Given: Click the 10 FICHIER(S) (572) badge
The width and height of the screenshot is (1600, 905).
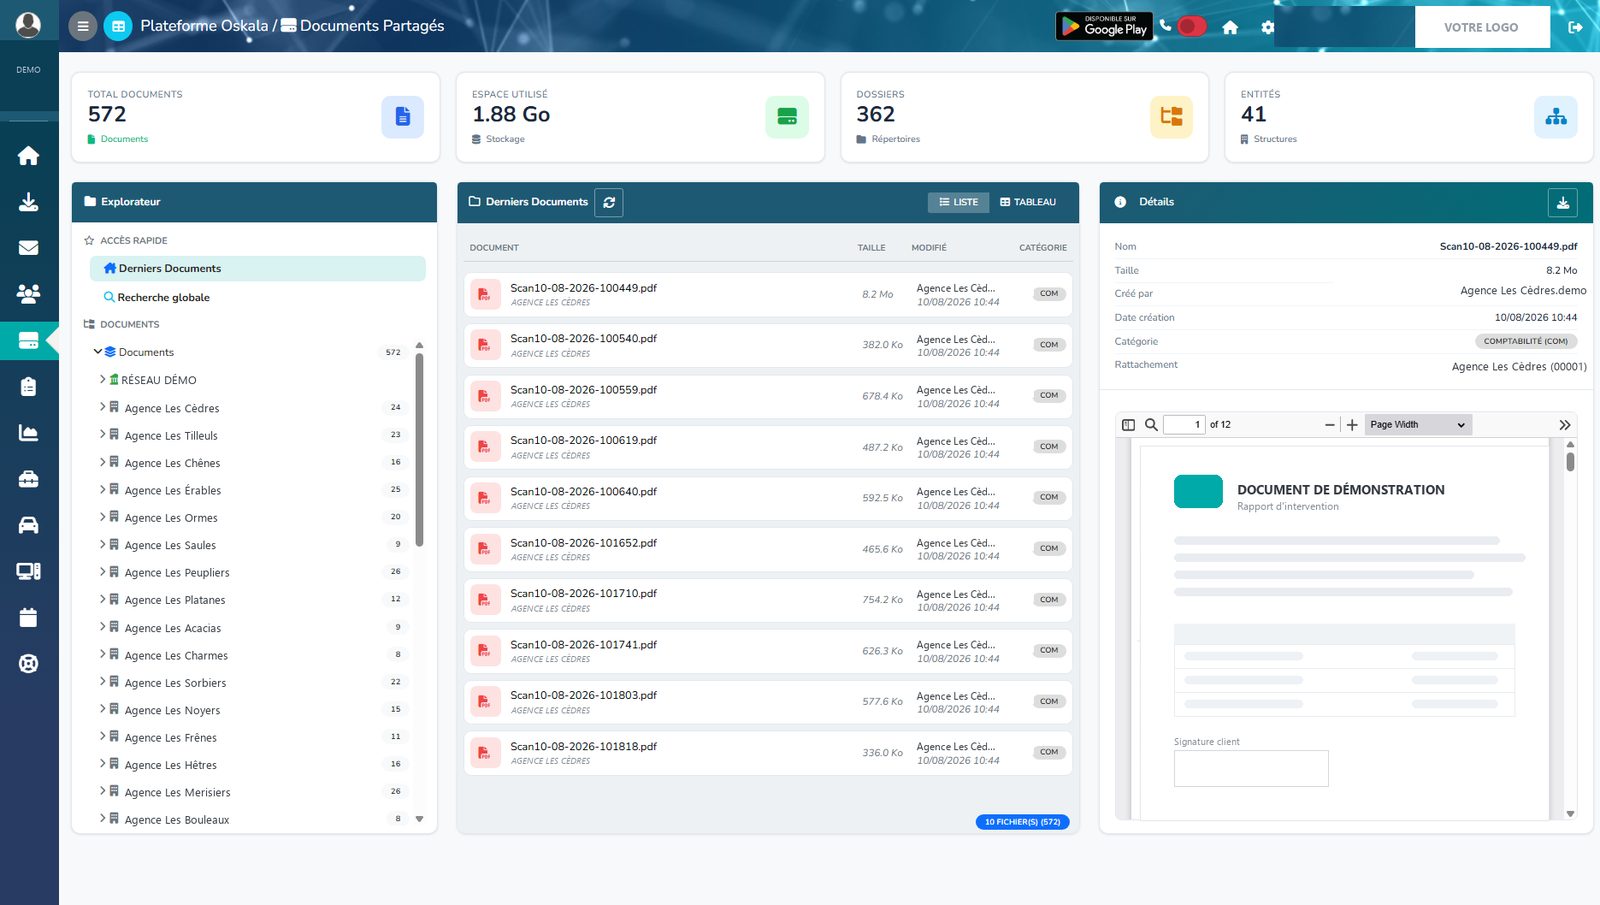Looking at the screenshot, I should [x=1023, y=822].
